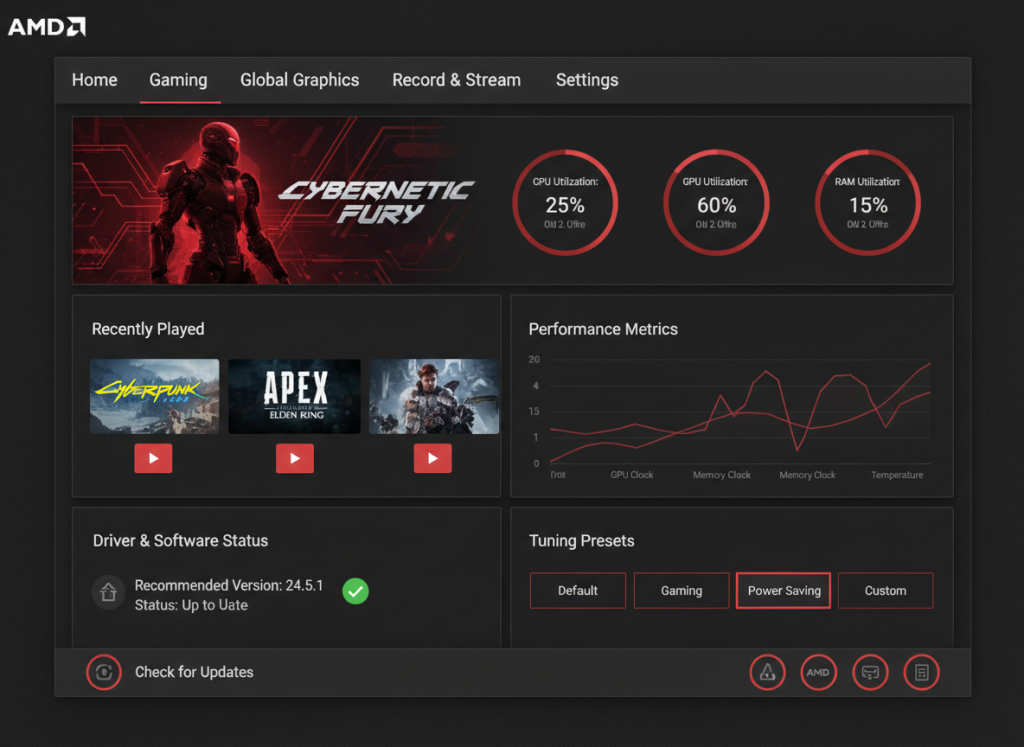This screenshot has height=747, width=1024.
Task: Open the chat message icon in bottom bar
Action: coord(871,672)
